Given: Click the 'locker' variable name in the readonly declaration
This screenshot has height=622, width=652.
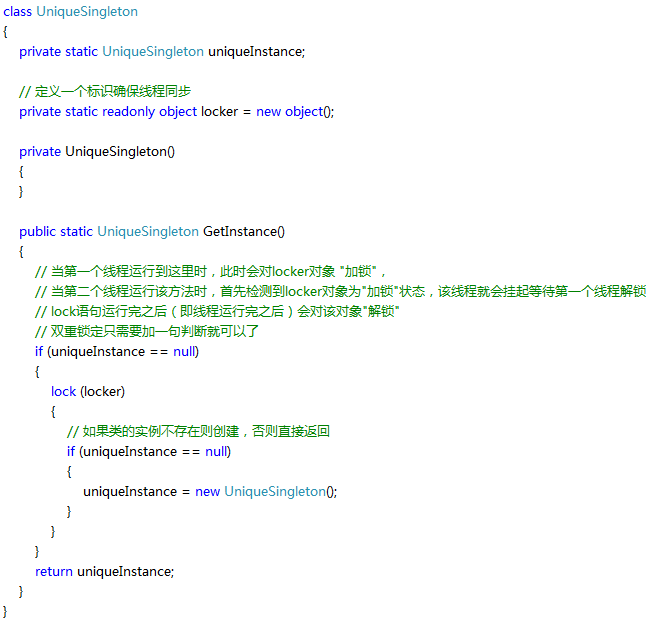Looking at the screenshot, I should [x=220, y=112].
